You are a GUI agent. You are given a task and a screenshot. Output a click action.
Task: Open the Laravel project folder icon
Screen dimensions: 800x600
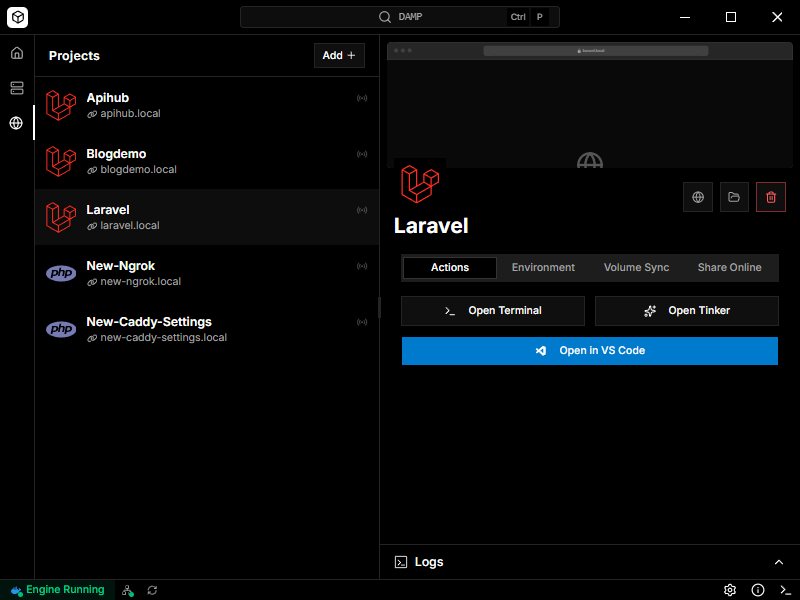734,196
